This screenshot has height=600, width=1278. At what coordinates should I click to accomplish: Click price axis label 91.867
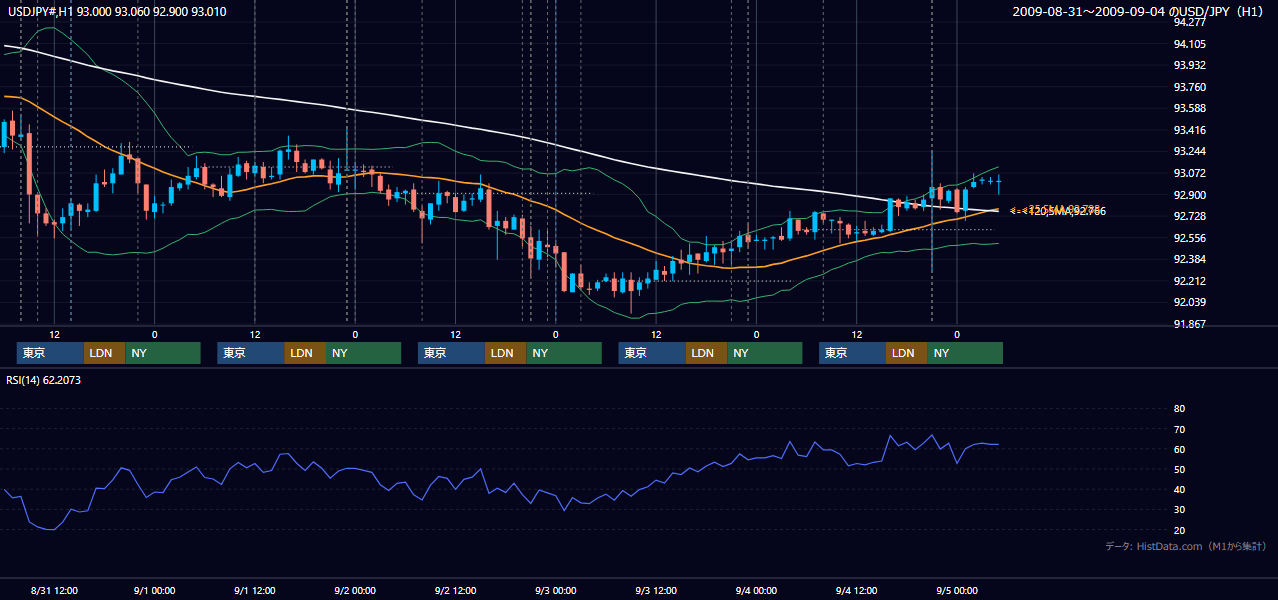[1189, 324]
